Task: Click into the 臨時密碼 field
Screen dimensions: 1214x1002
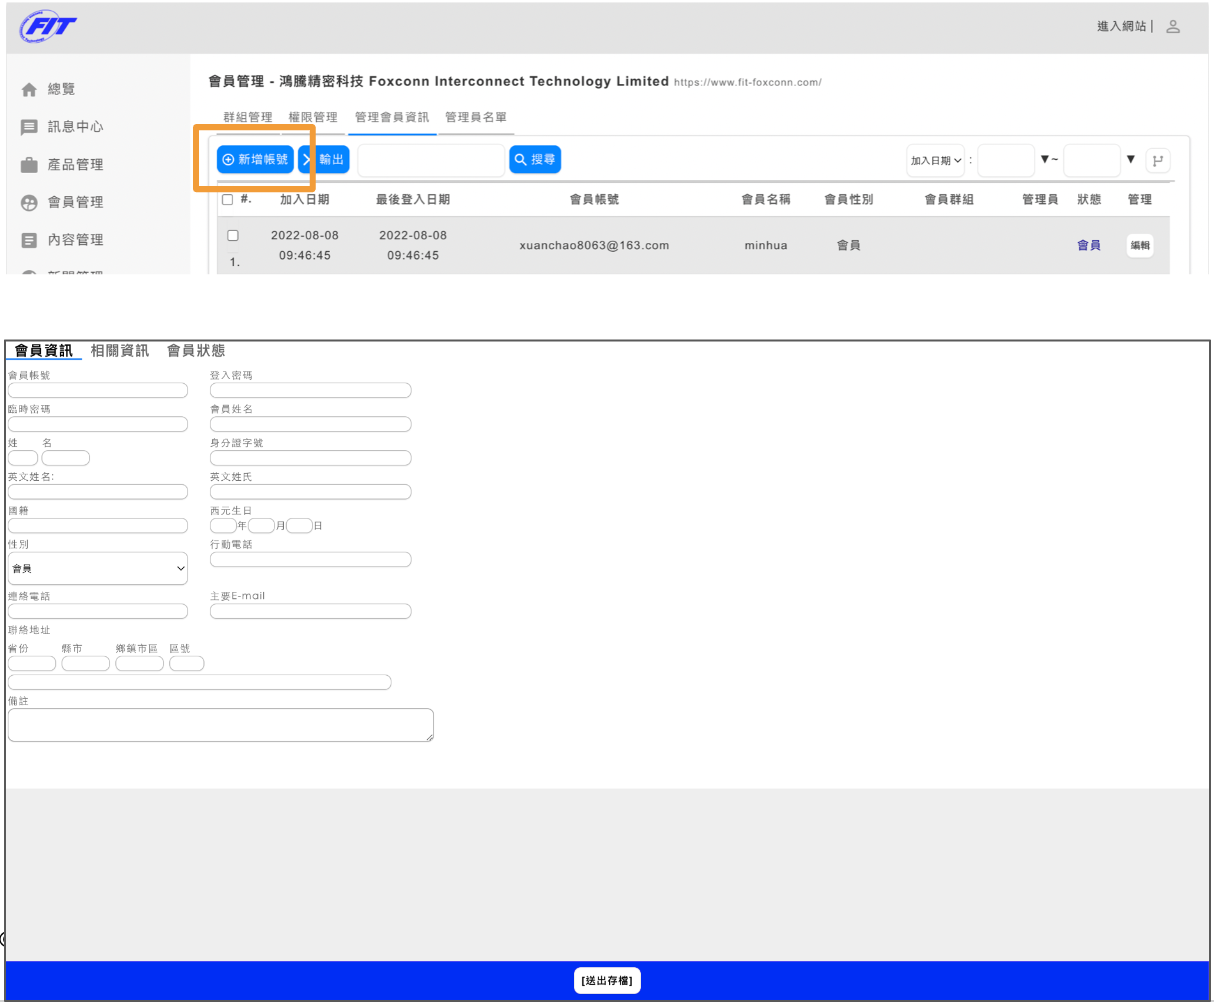Action: tap(98, 424)
